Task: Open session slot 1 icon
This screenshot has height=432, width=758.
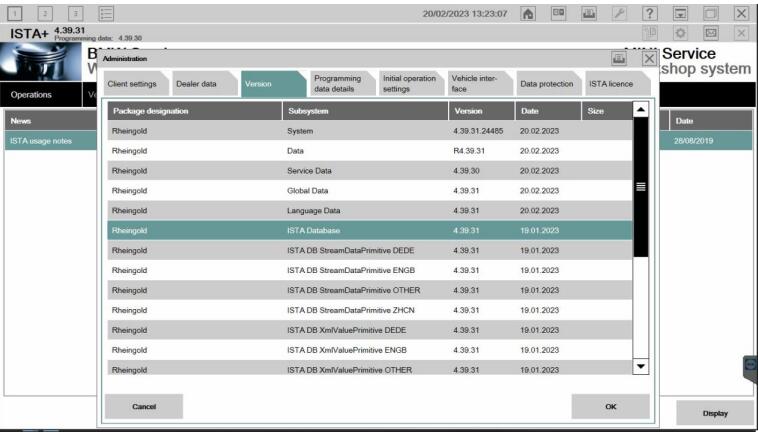Action: coord(15,14)
